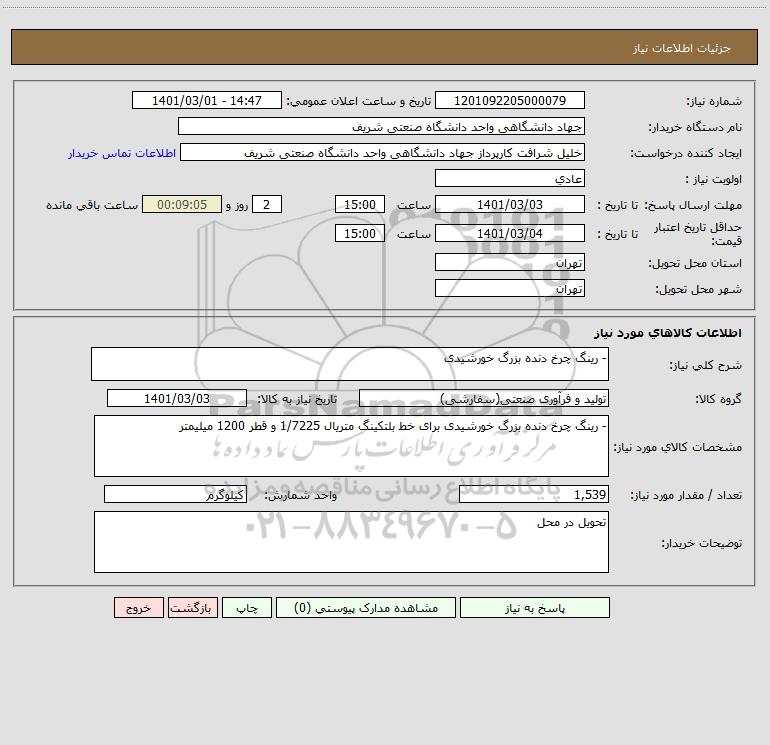Click response deadline date 1401/03/03 field
The image size is (770, 745).
[x=510, y=204]
